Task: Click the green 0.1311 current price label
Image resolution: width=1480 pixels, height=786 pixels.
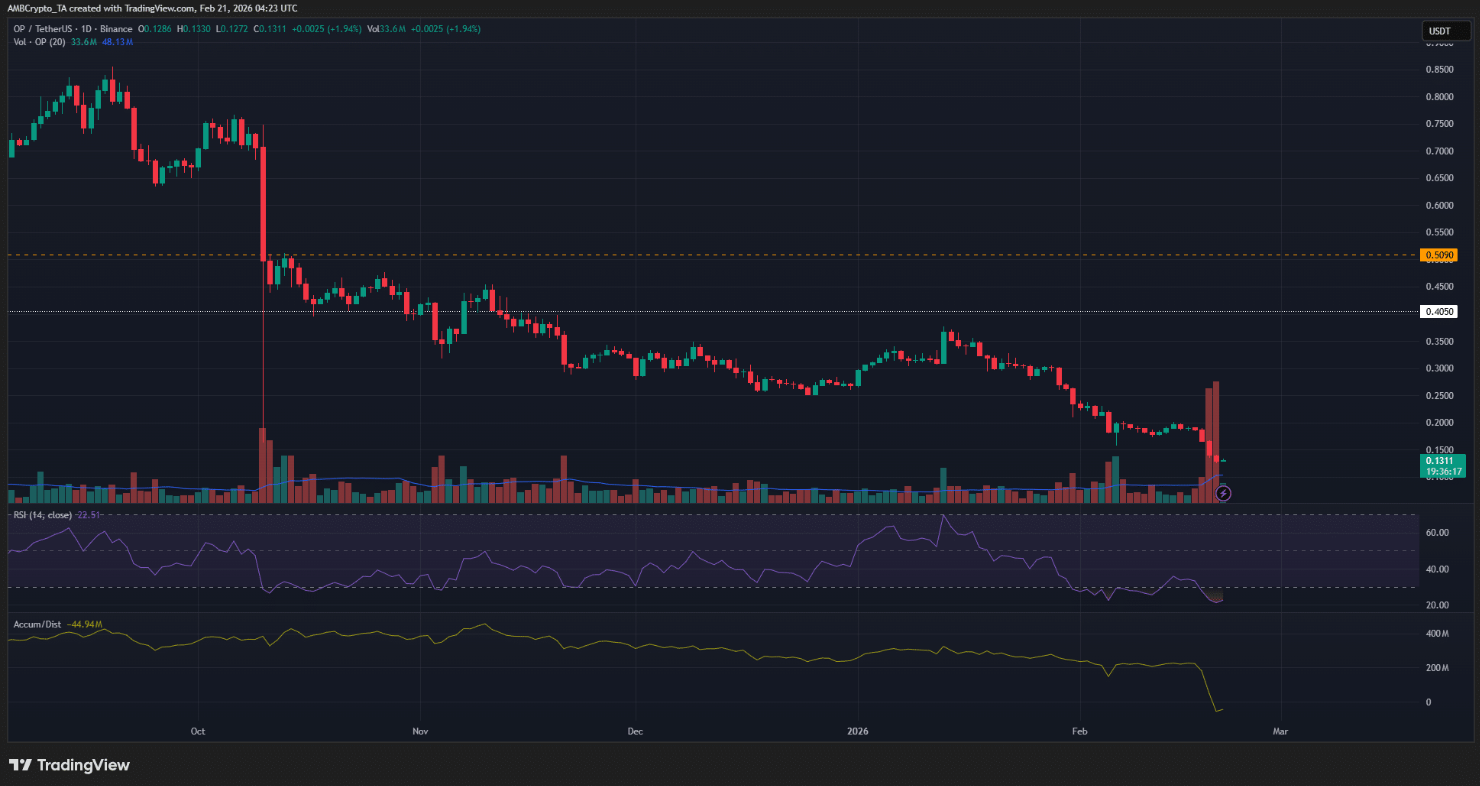Action: [1438, 459]
